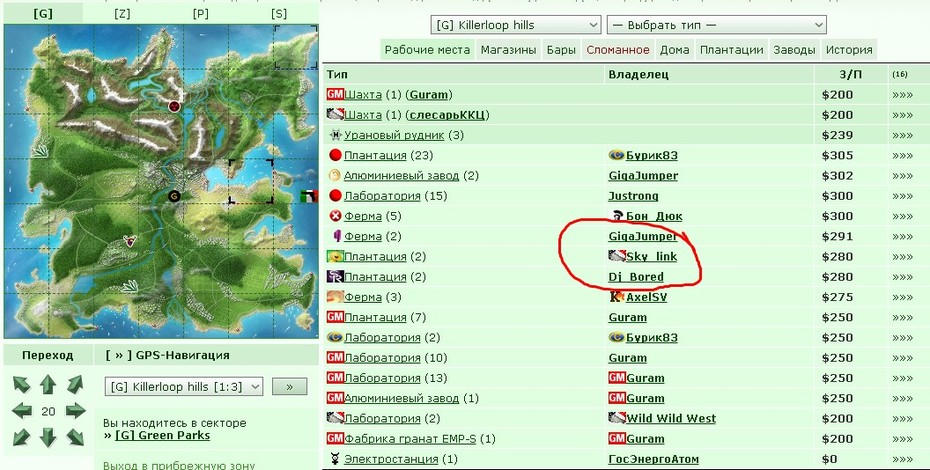Click the [ » ] GPS-Навигация header
Image resolution: width=930 pixels, height=470 pixels.
tap(168, 355)
